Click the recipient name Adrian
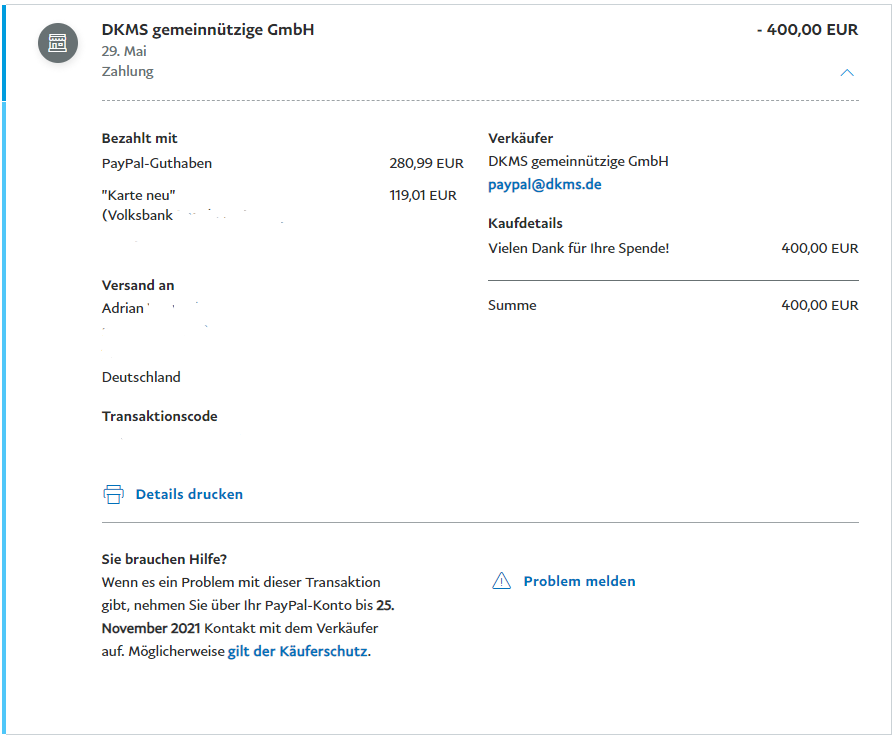 (122, 308)
